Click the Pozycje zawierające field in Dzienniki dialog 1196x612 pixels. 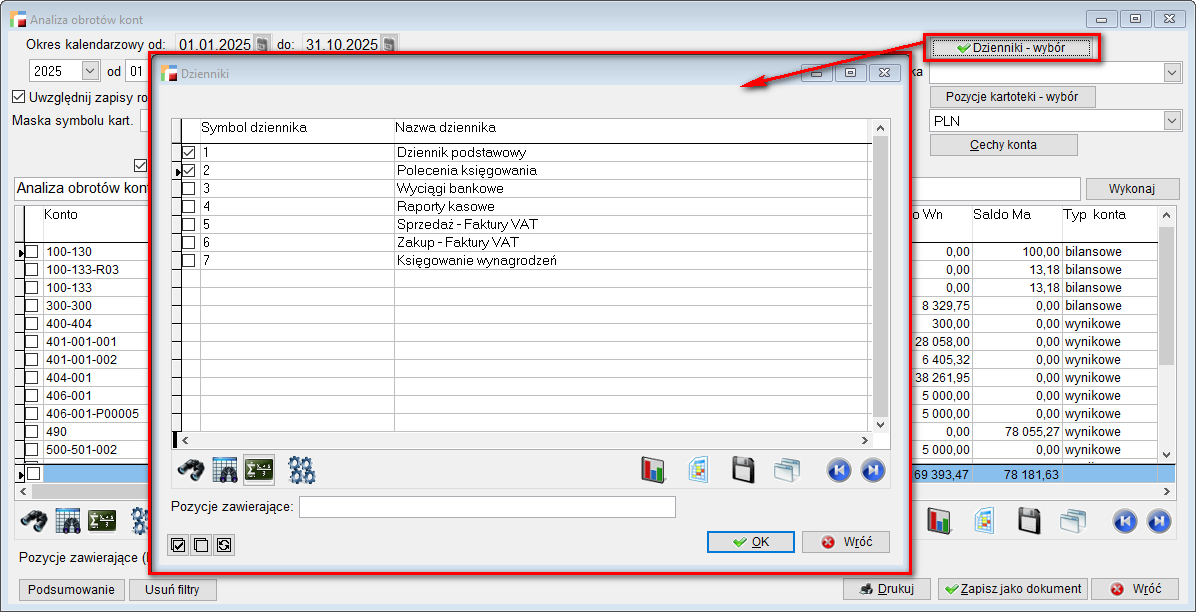(x=487, y=508)
